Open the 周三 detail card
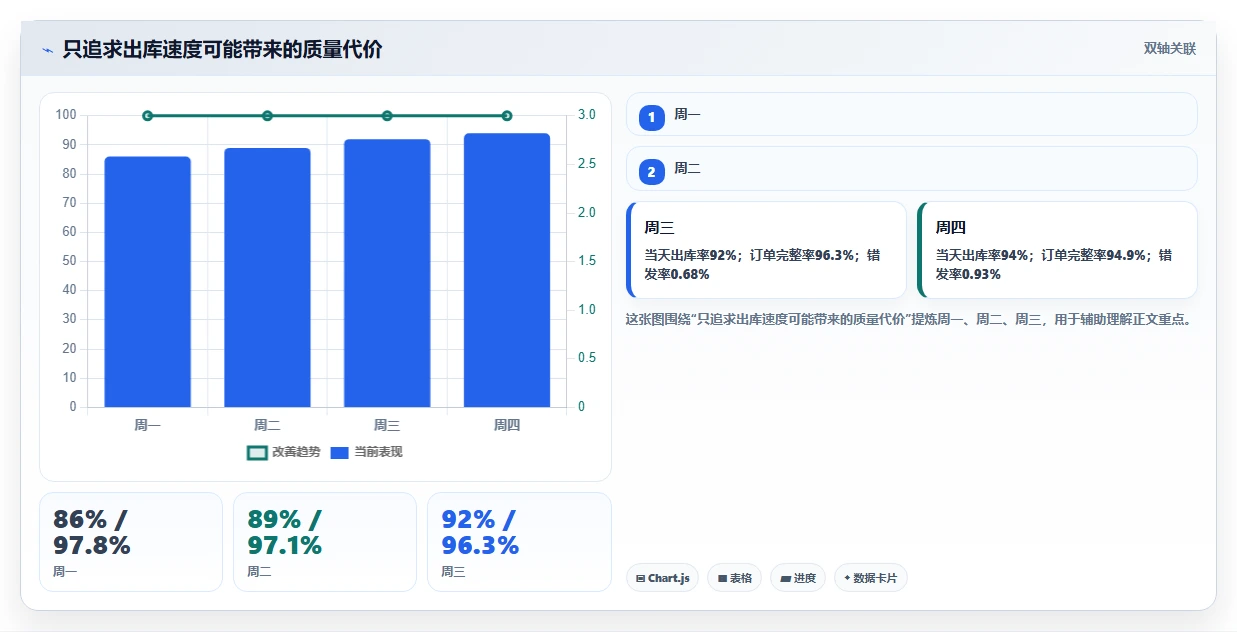The height and width of the screenshot is (632, 1237). click(766, 250)
